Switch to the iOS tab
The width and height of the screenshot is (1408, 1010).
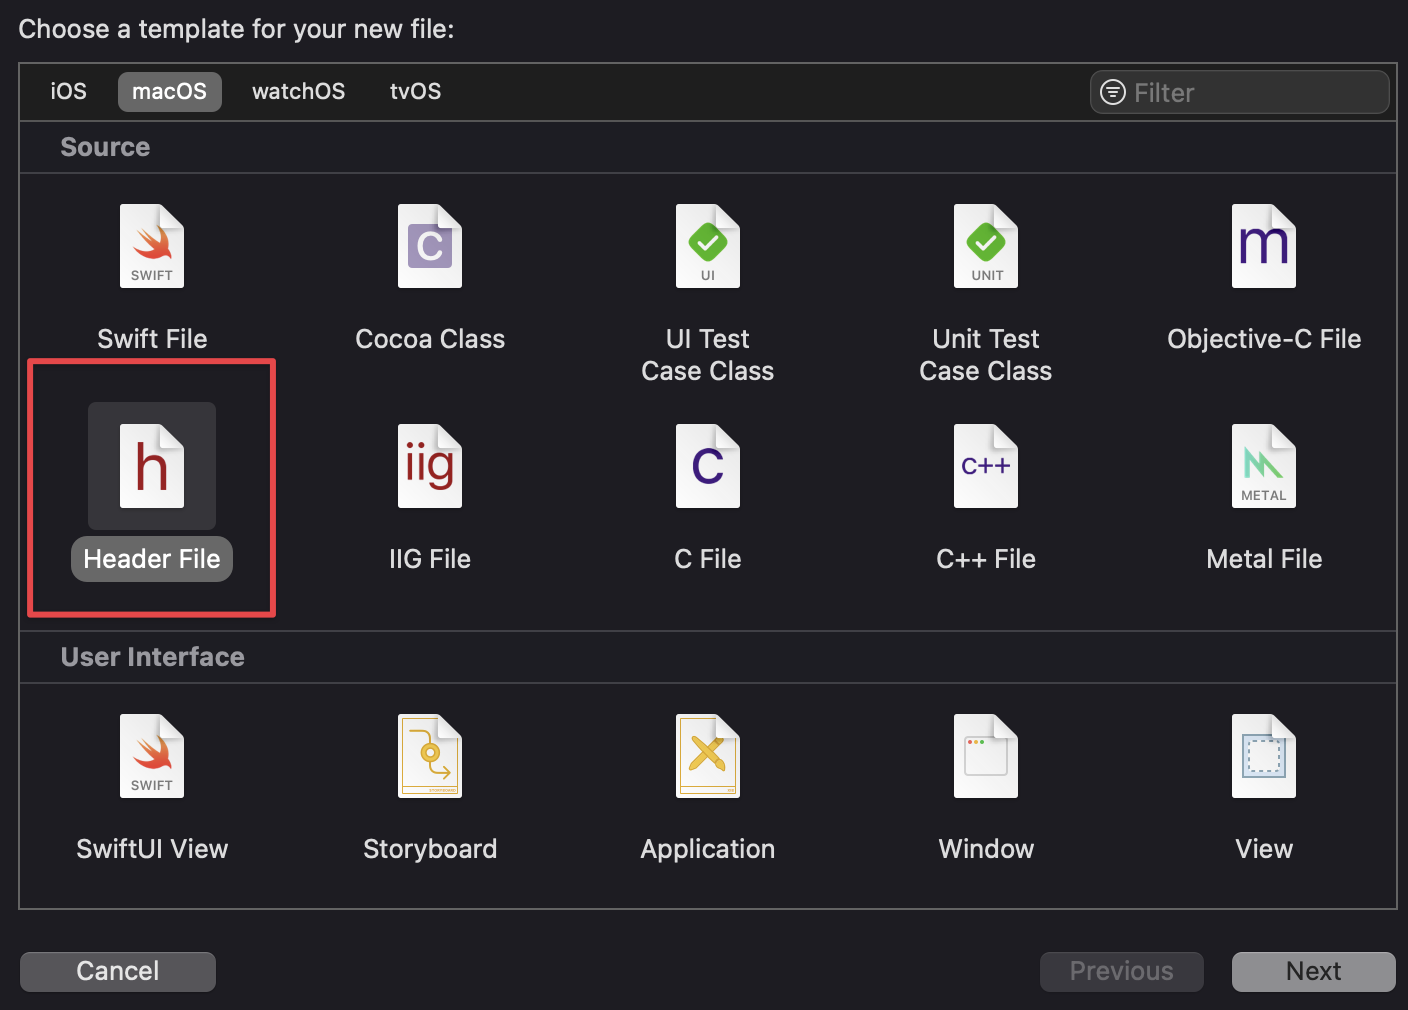[68, 91]
